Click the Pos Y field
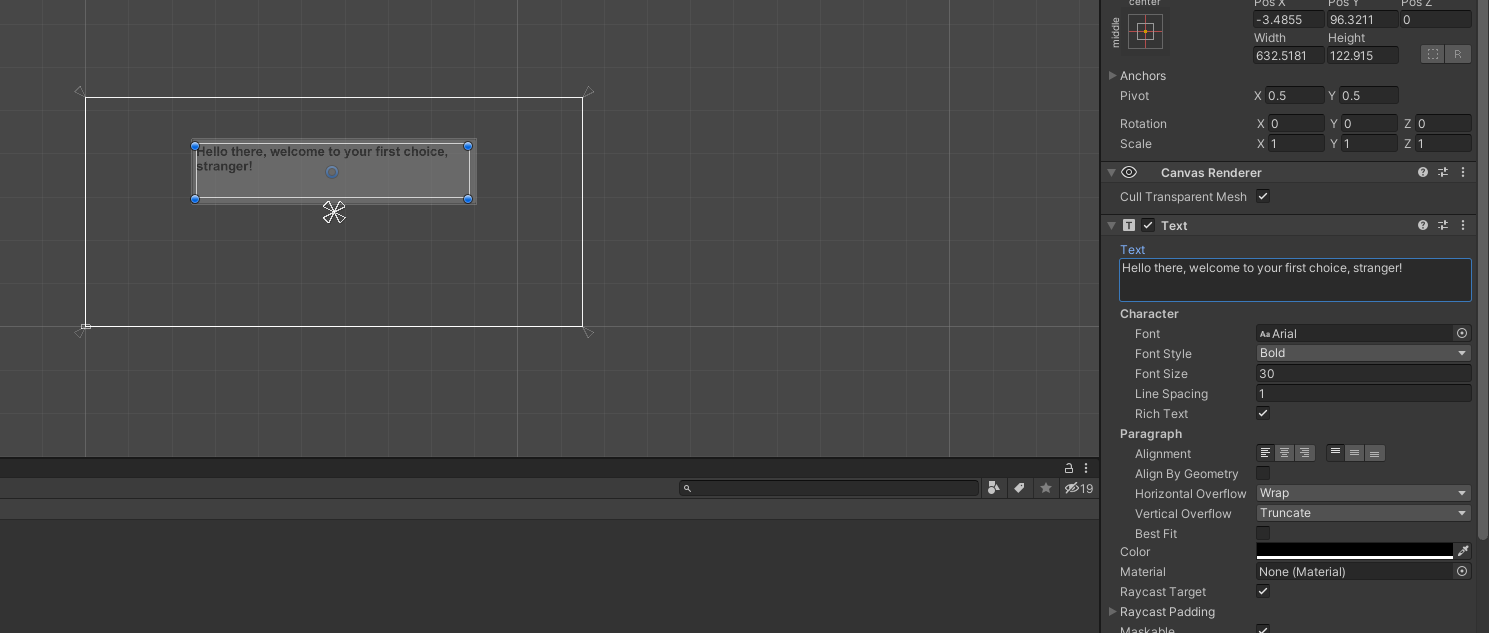 (x=1362, y=19)
